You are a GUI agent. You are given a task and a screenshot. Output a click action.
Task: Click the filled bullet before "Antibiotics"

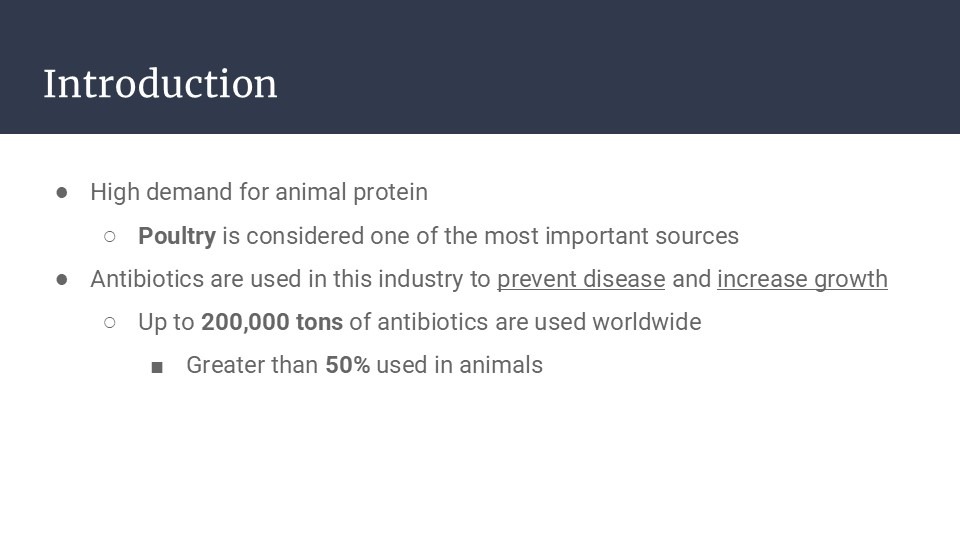coord(62,279)
